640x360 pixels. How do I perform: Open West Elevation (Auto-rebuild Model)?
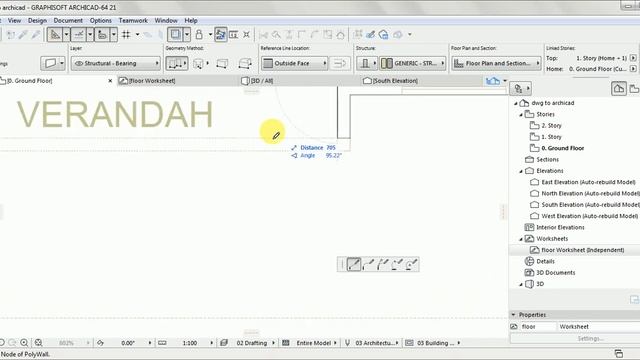point(589,216)
